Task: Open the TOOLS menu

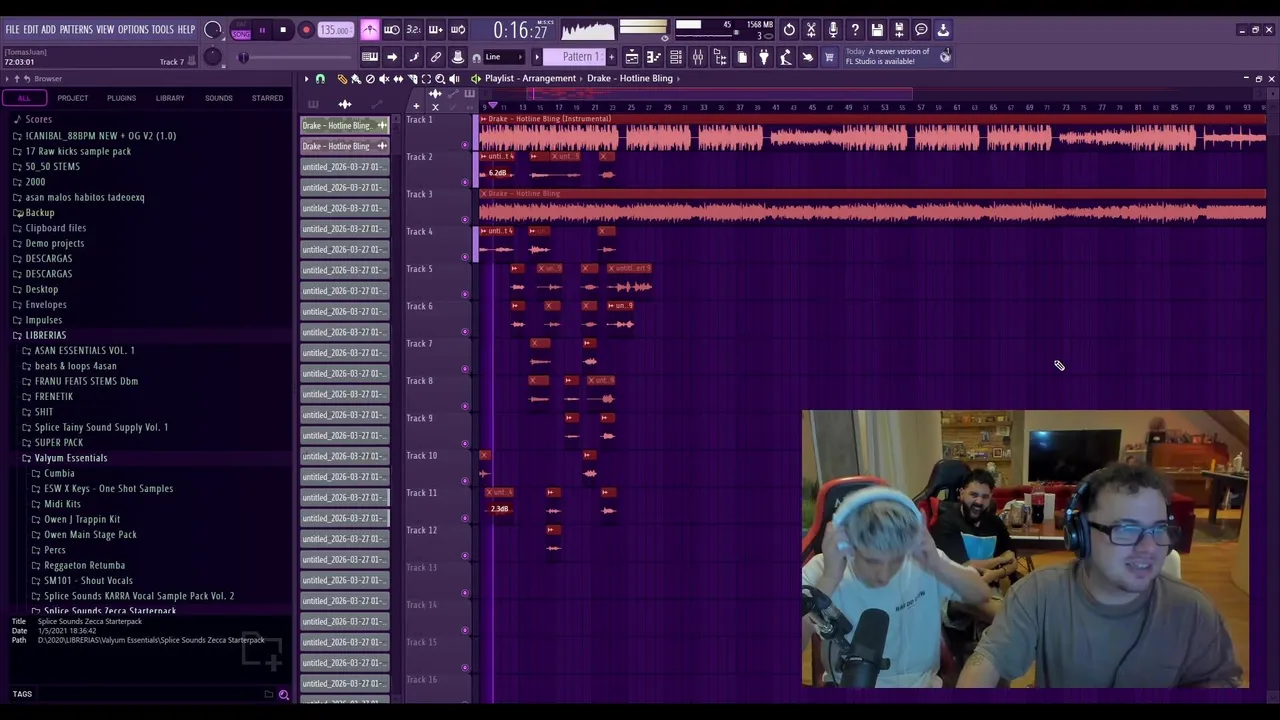Action: coord(163,30)
